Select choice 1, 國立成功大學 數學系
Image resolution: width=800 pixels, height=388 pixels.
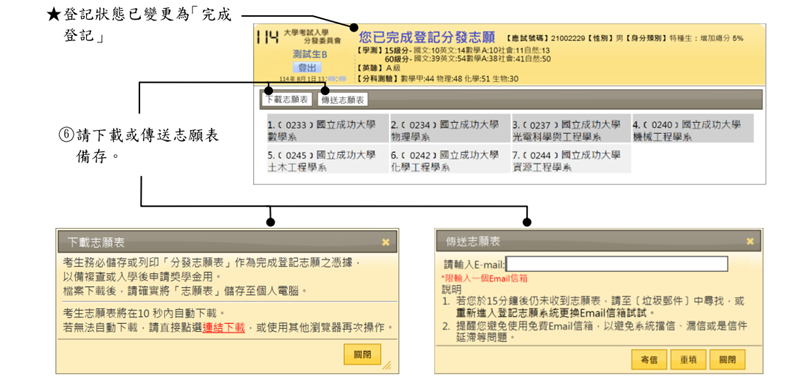(327, 129)
